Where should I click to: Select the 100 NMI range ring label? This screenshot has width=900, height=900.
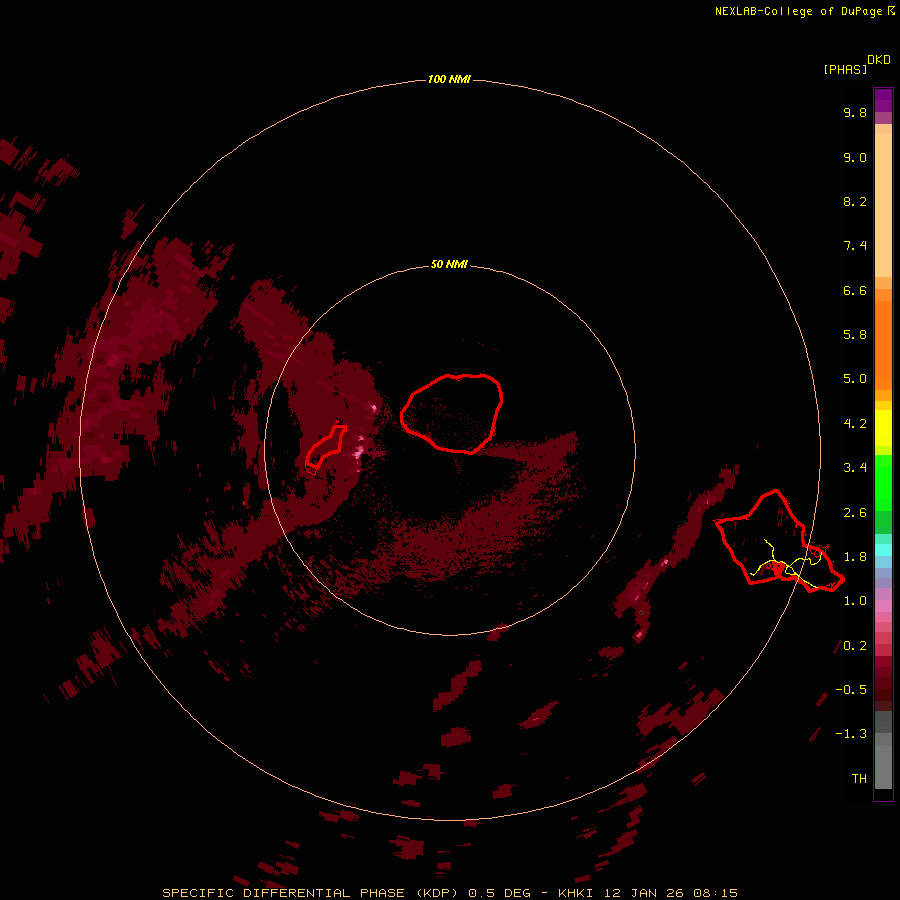(x=449, y=79)
